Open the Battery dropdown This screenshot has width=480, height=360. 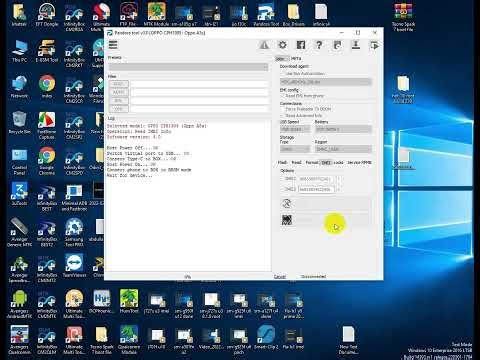343,129
